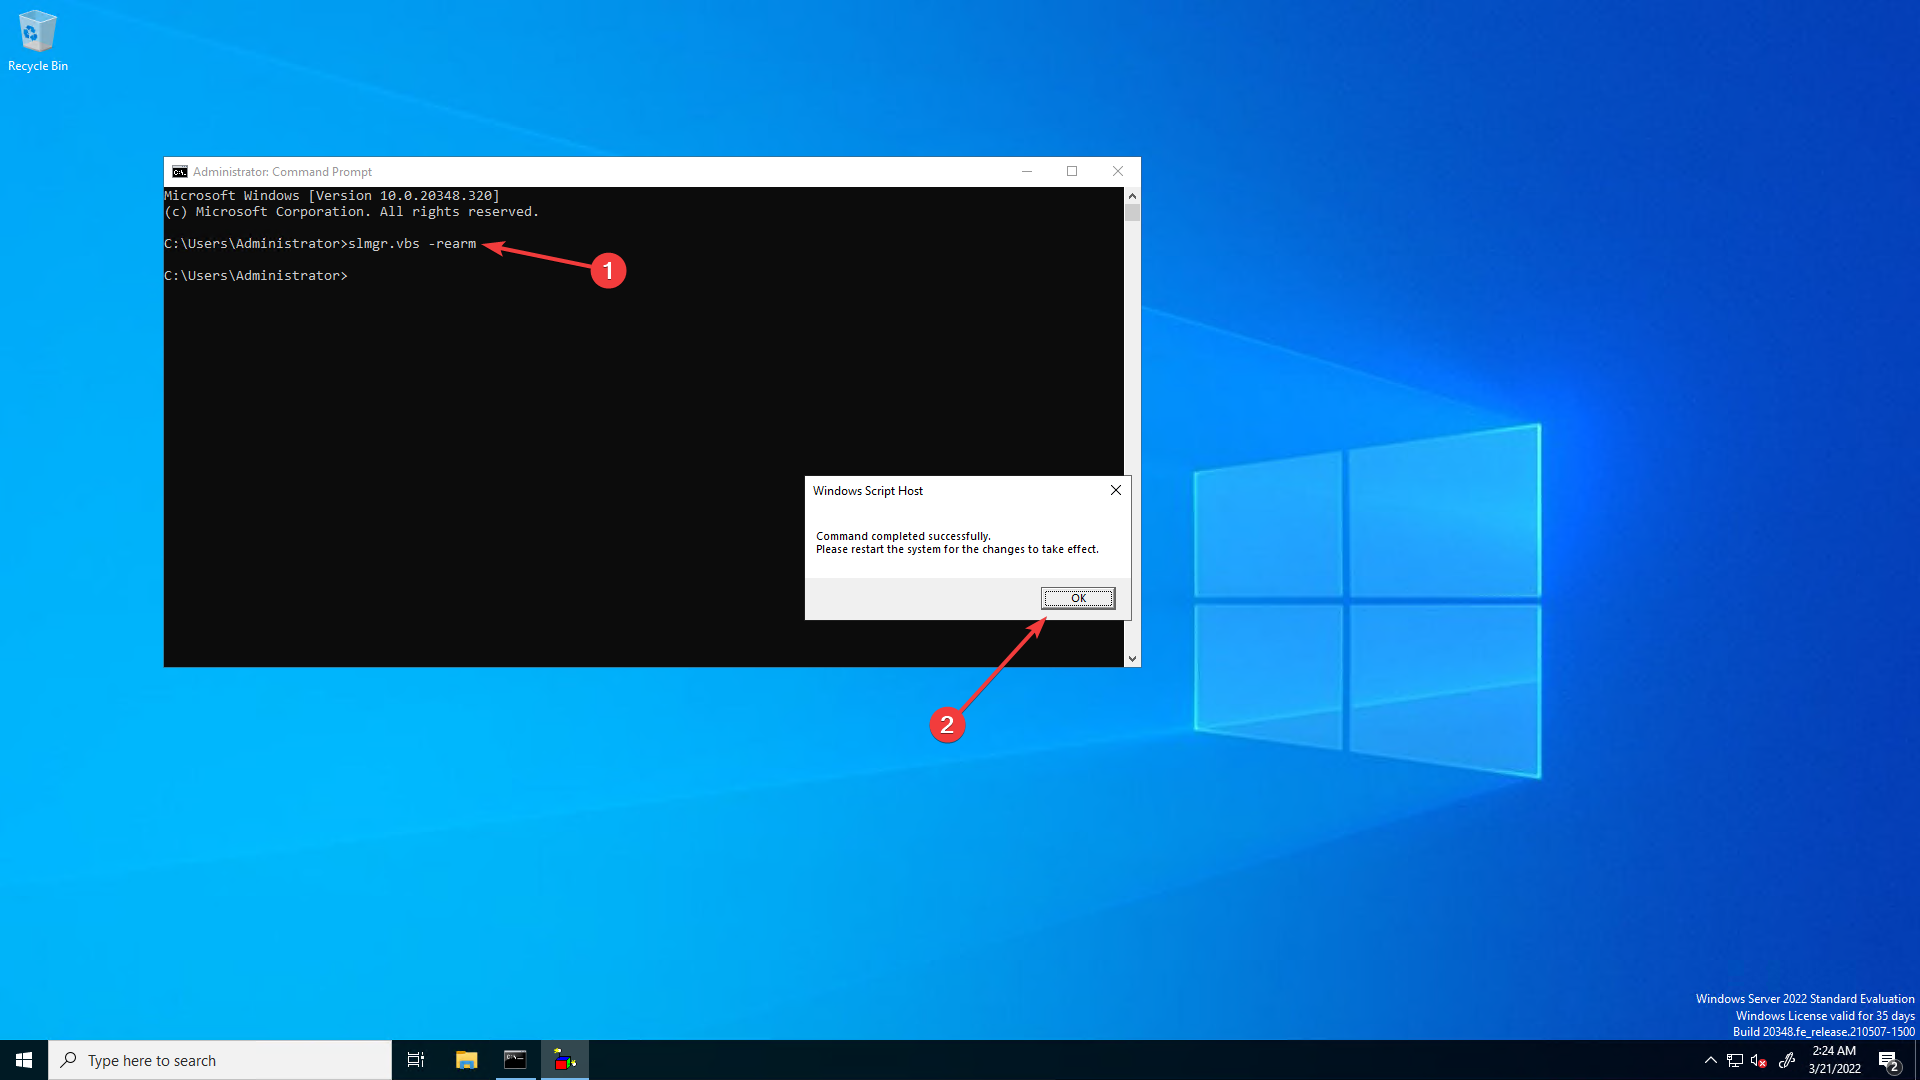
Task: Click the Command Prompt scrollbar thumb
Action: click(x=1132, y=212)
